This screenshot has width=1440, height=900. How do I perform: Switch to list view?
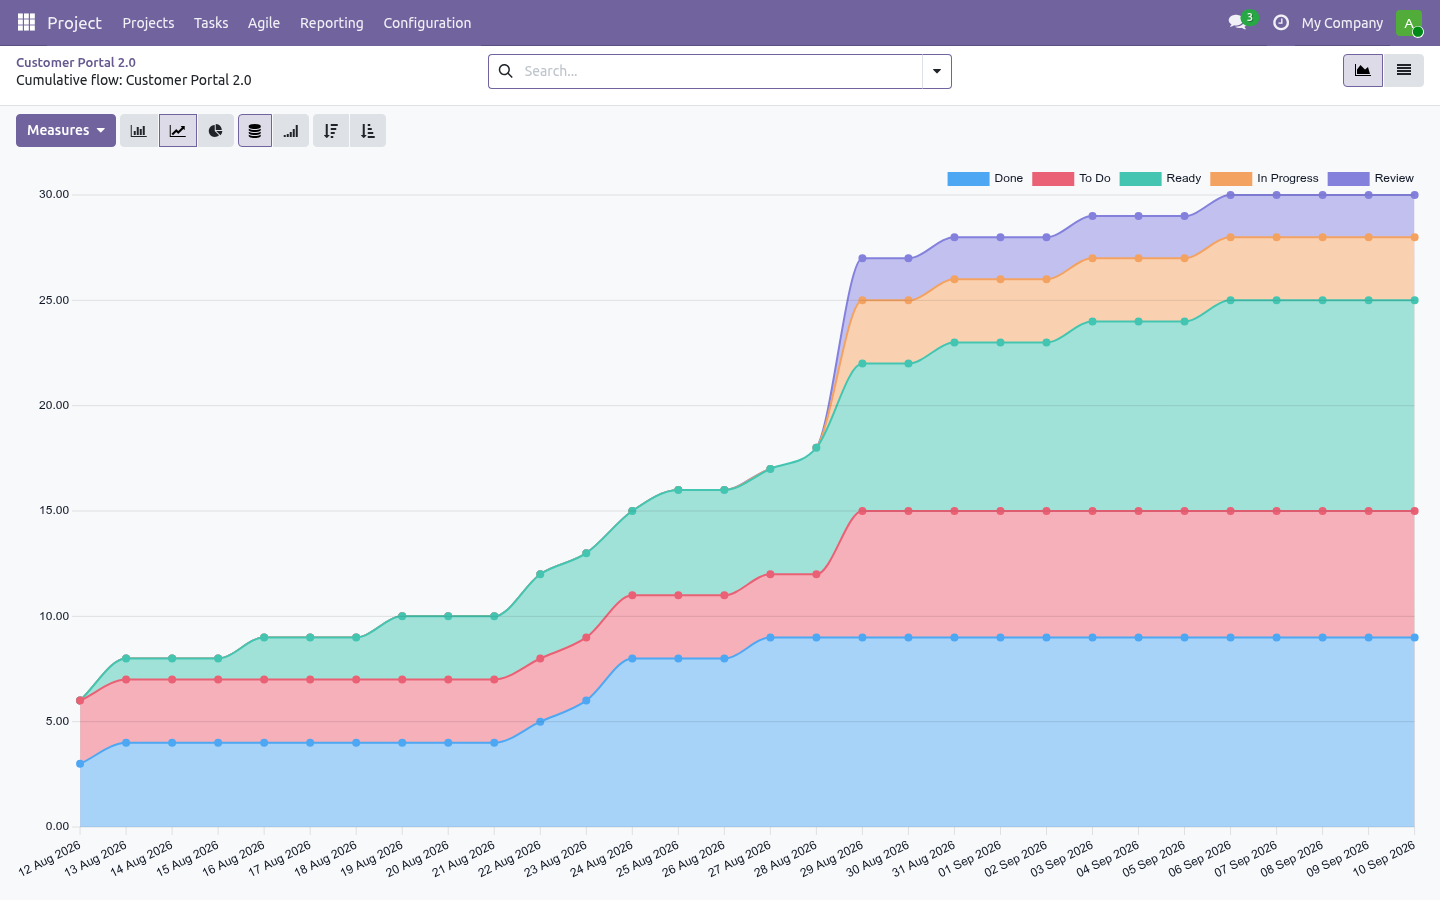click(1404, 70)
